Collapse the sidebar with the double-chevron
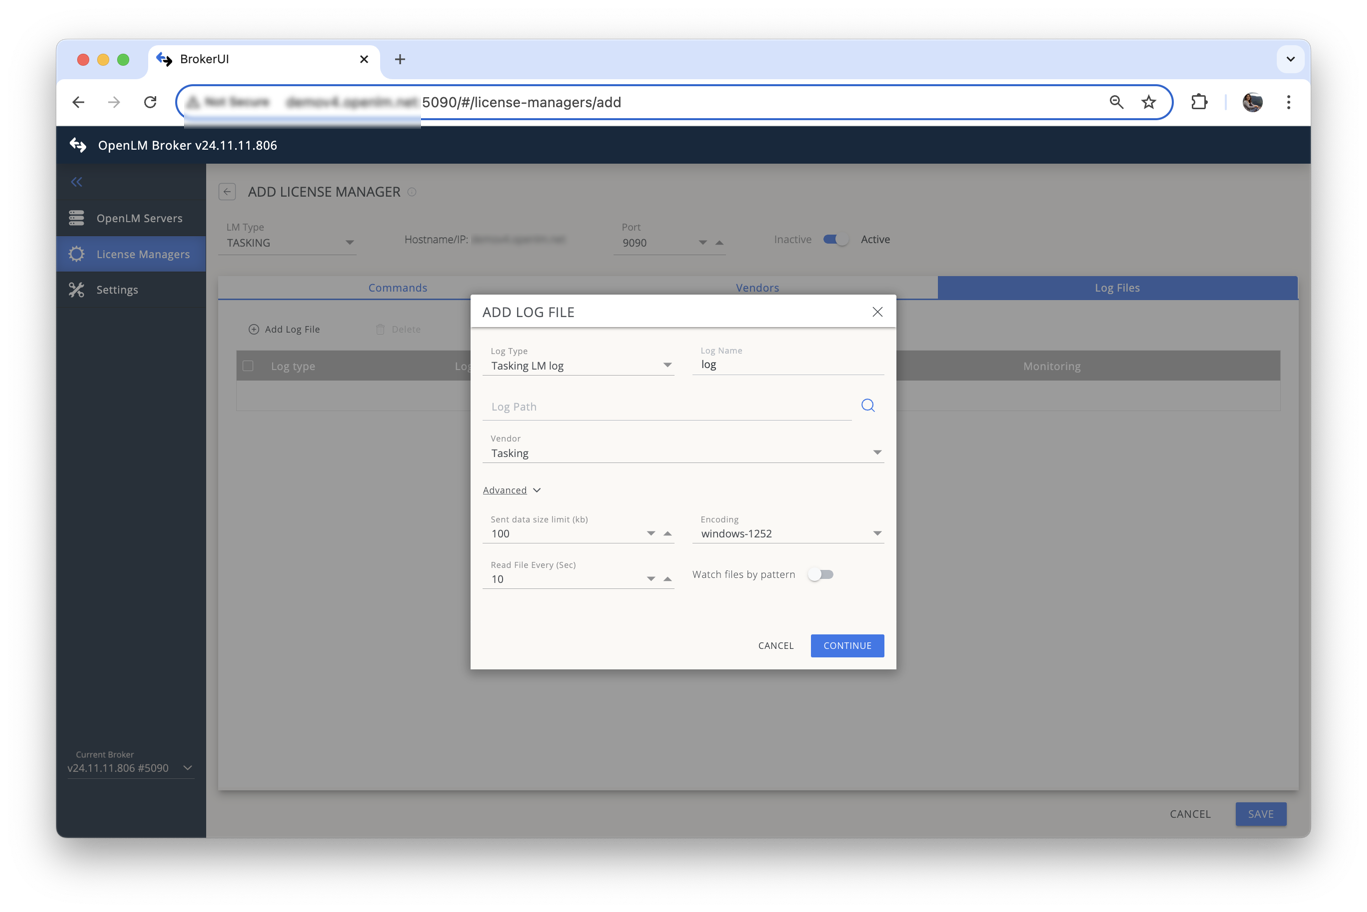Viewport: 1367px width, 912px height. (76, 182)
